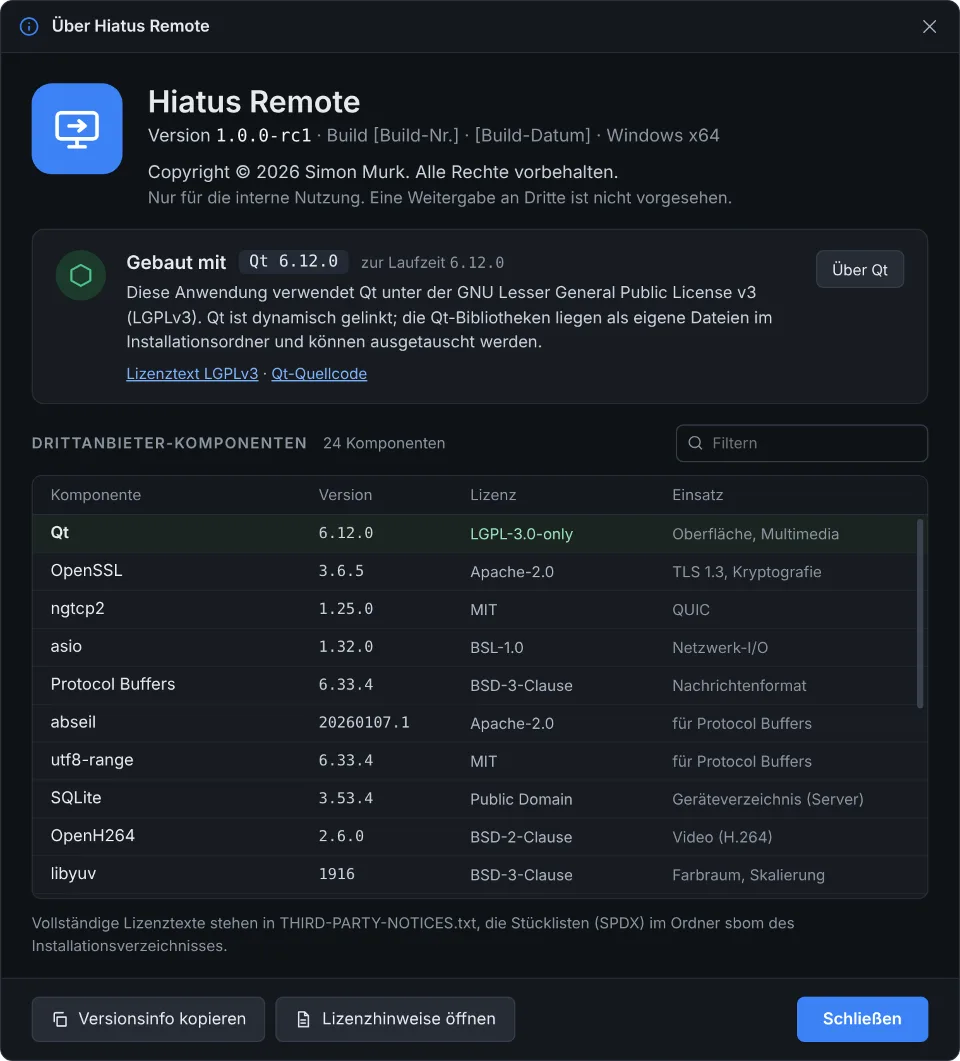
Task: Click the Schließen button
Action: (862, 1019)
